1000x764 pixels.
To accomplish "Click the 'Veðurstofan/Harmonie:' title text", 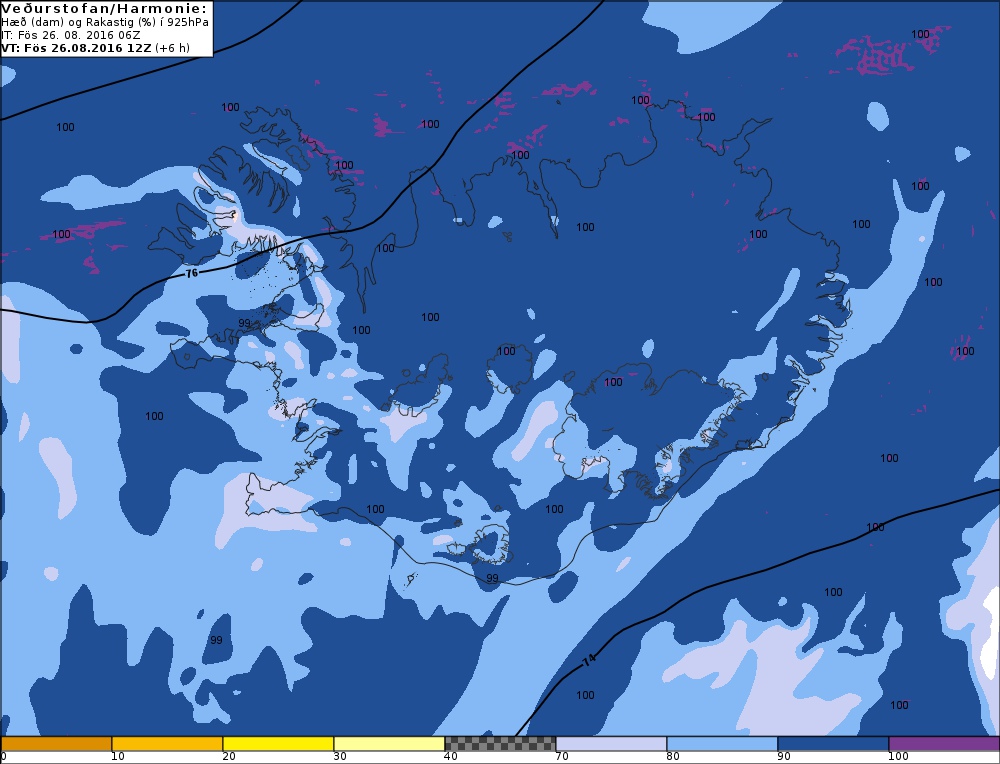I will (105, 8).
